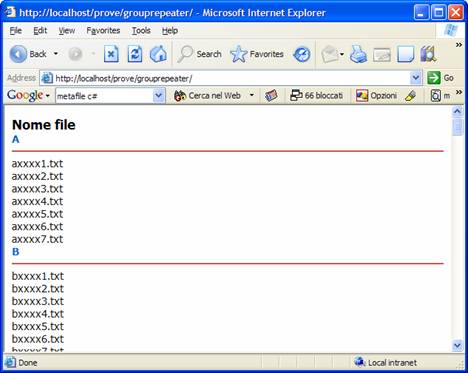The image size is (468, 373).
Task: Click the bxxxx3.txt entry
Action: pyautogui.click(x=38, y=301)
